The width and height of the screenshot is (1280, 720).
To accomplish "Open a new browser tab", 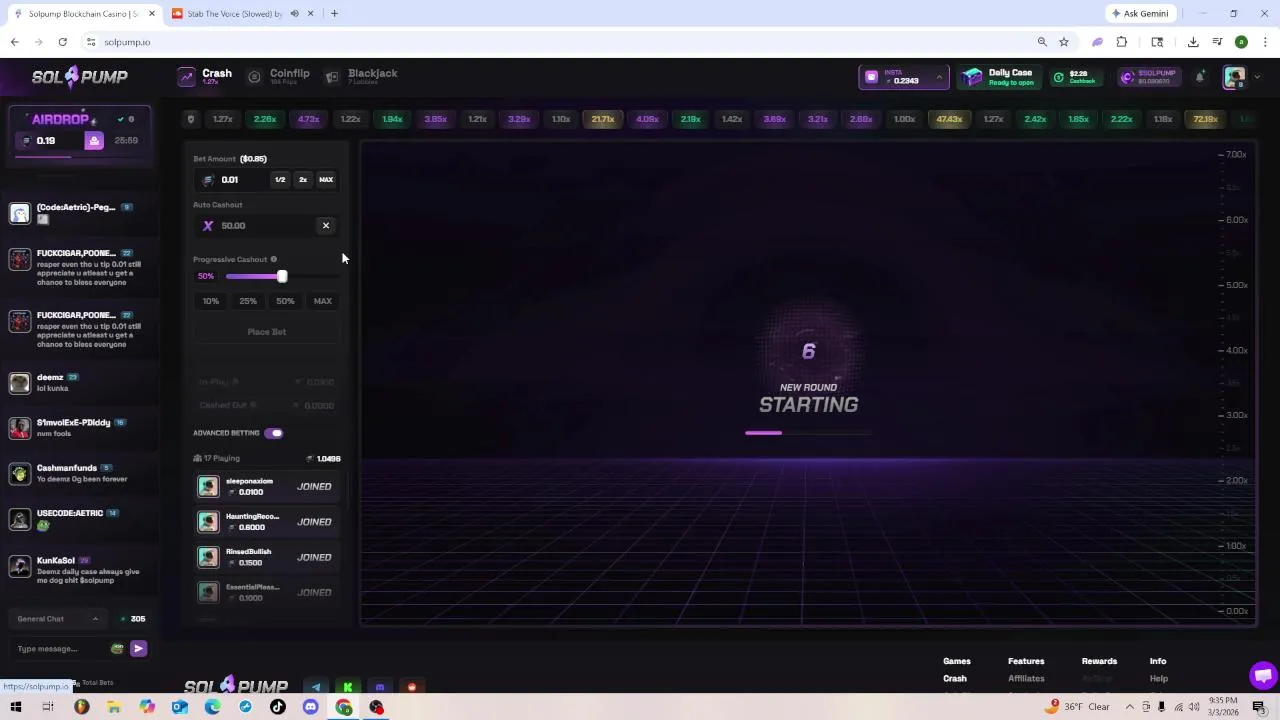I will [x=334, y=13].
